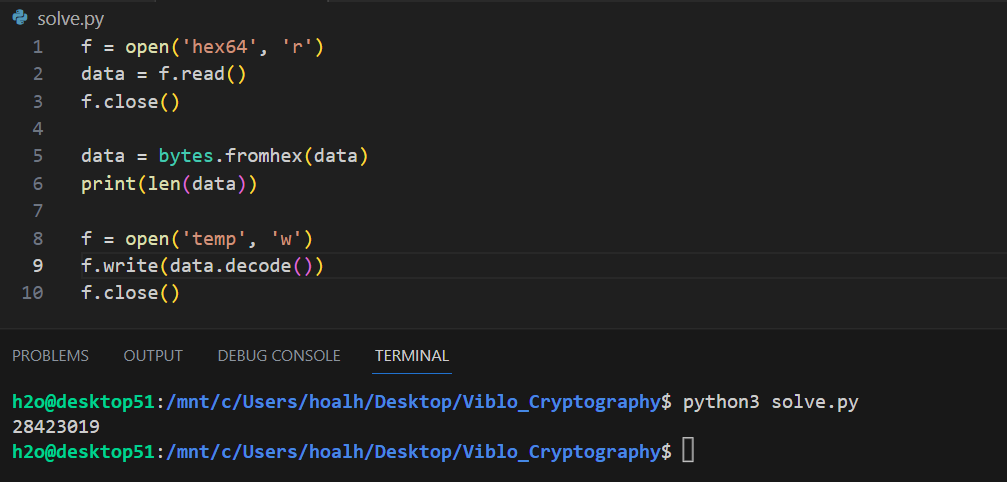1007x482 pixels.
Task: Click the terminal cursor at the prompt
Action: (688, 452)
